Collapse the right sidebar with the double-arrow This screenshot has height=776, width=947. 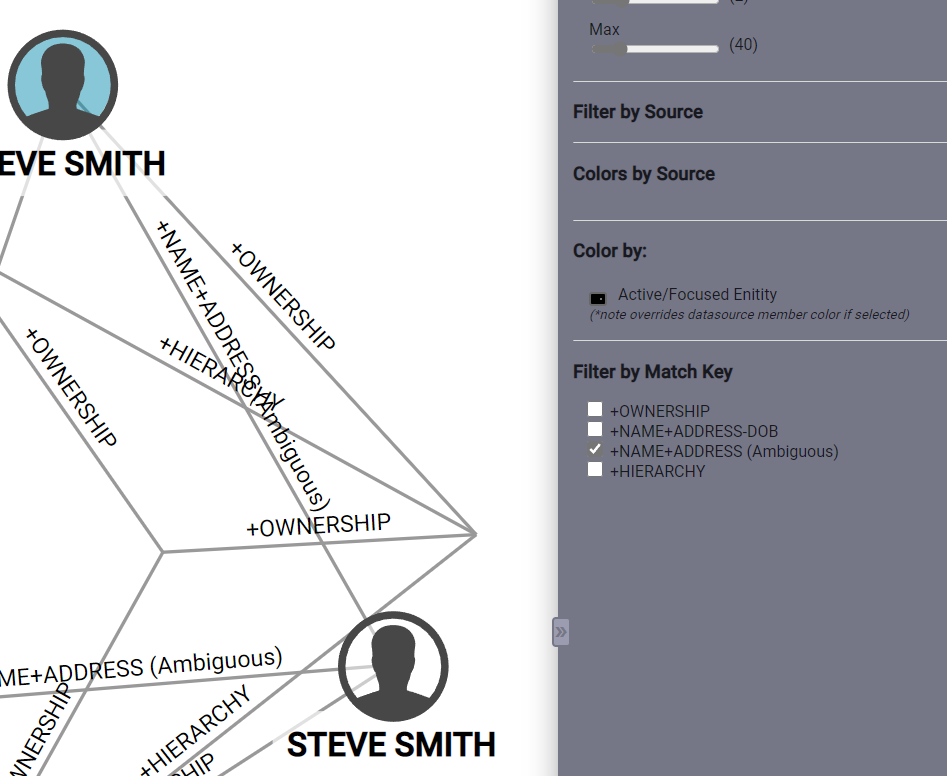[x=560, y=632]
